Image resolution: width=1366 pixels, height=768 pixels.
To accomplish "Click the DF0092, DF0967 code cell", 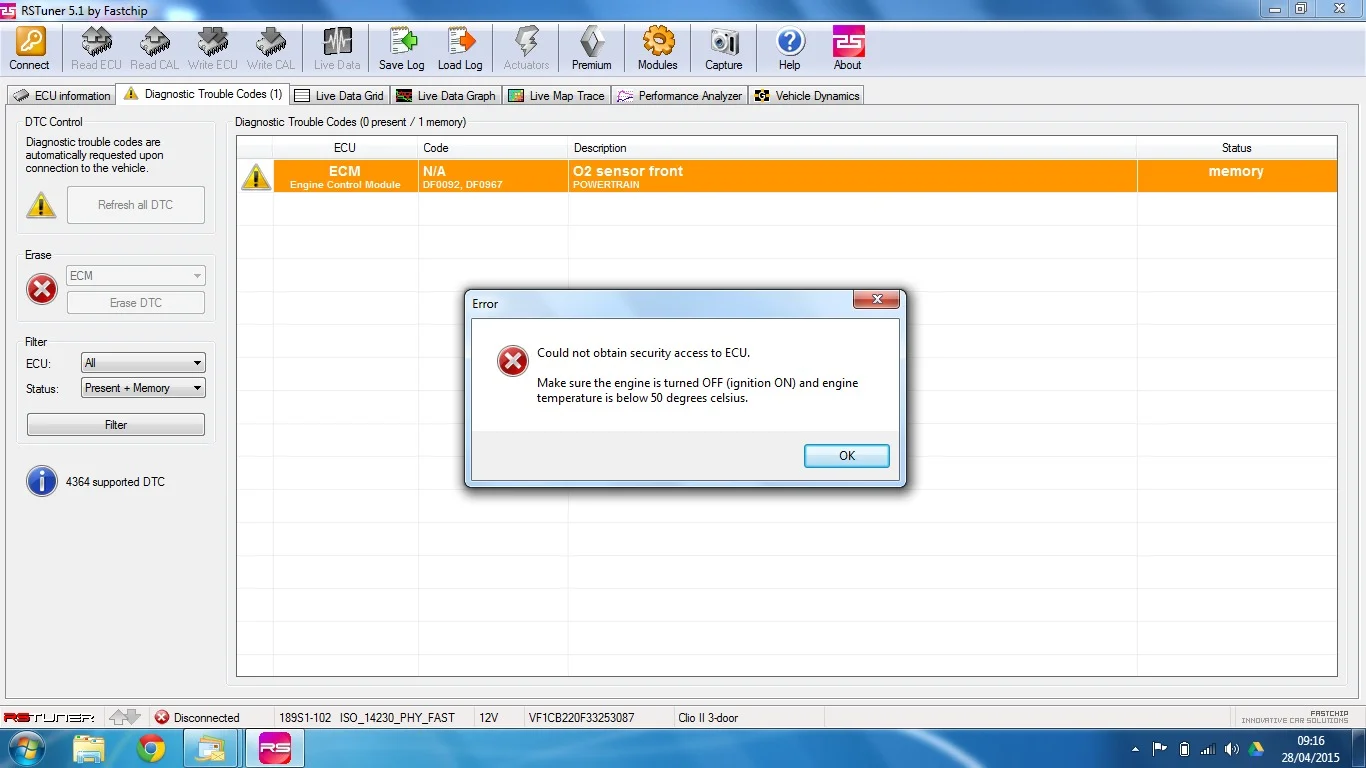I will click(x=493, y=176).
